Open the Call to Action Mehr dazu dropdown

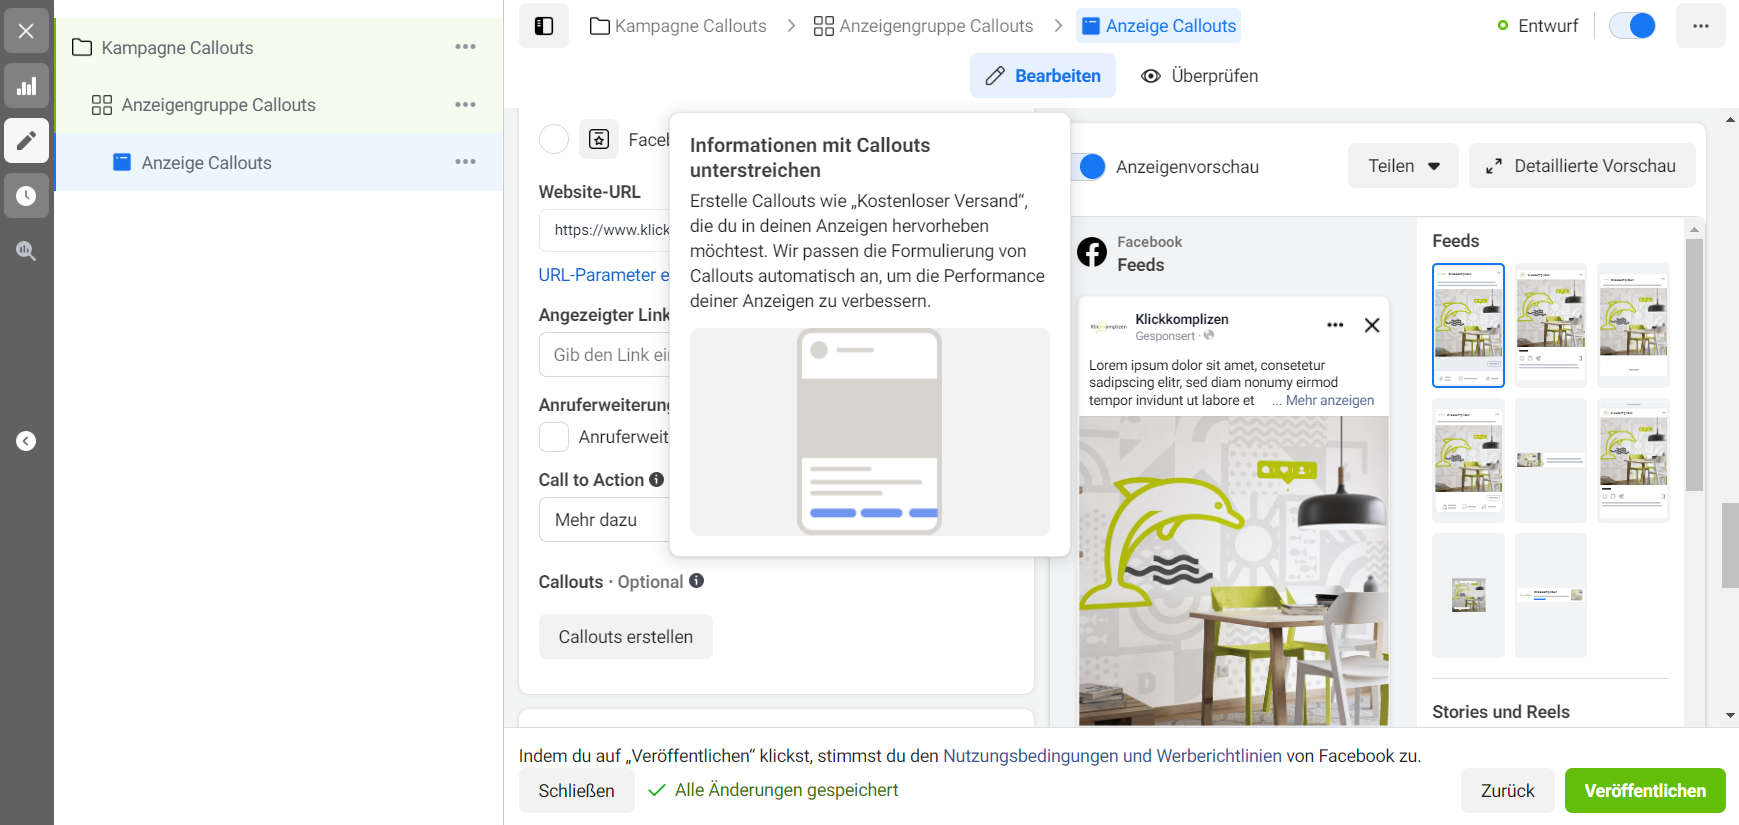[x=604, y=520]
